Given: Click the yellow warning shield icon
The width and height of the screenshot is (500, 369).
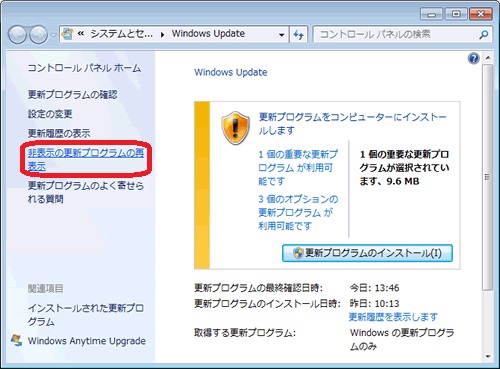Looking at the screenshot, I should click(x=236, y=128).
